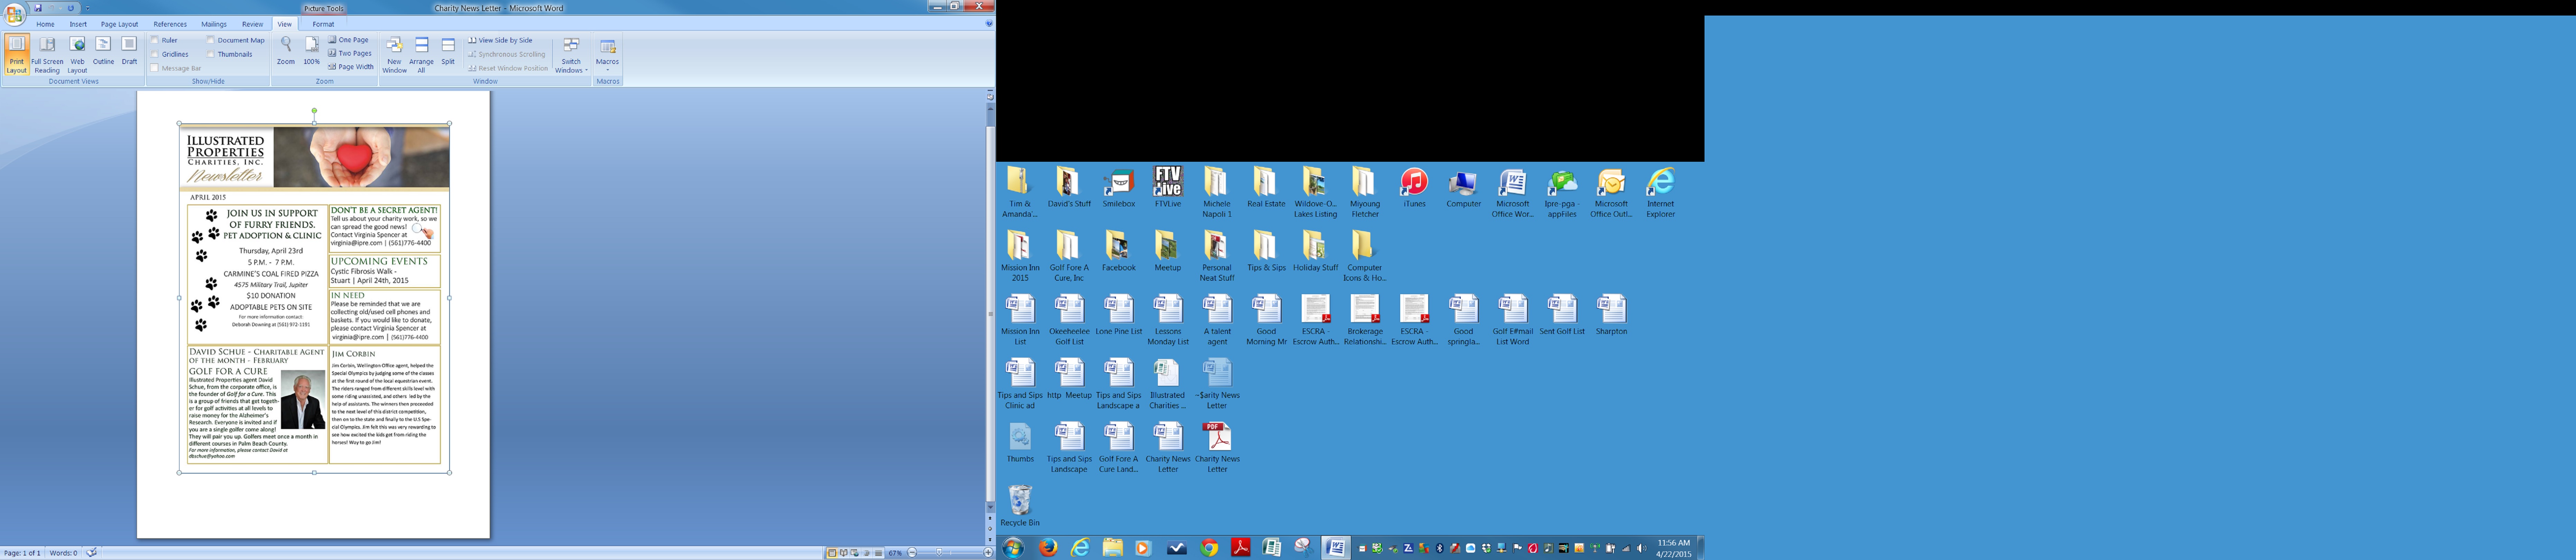
Task: Open the Picture Tools Format tab
Action: pos(323,24)
